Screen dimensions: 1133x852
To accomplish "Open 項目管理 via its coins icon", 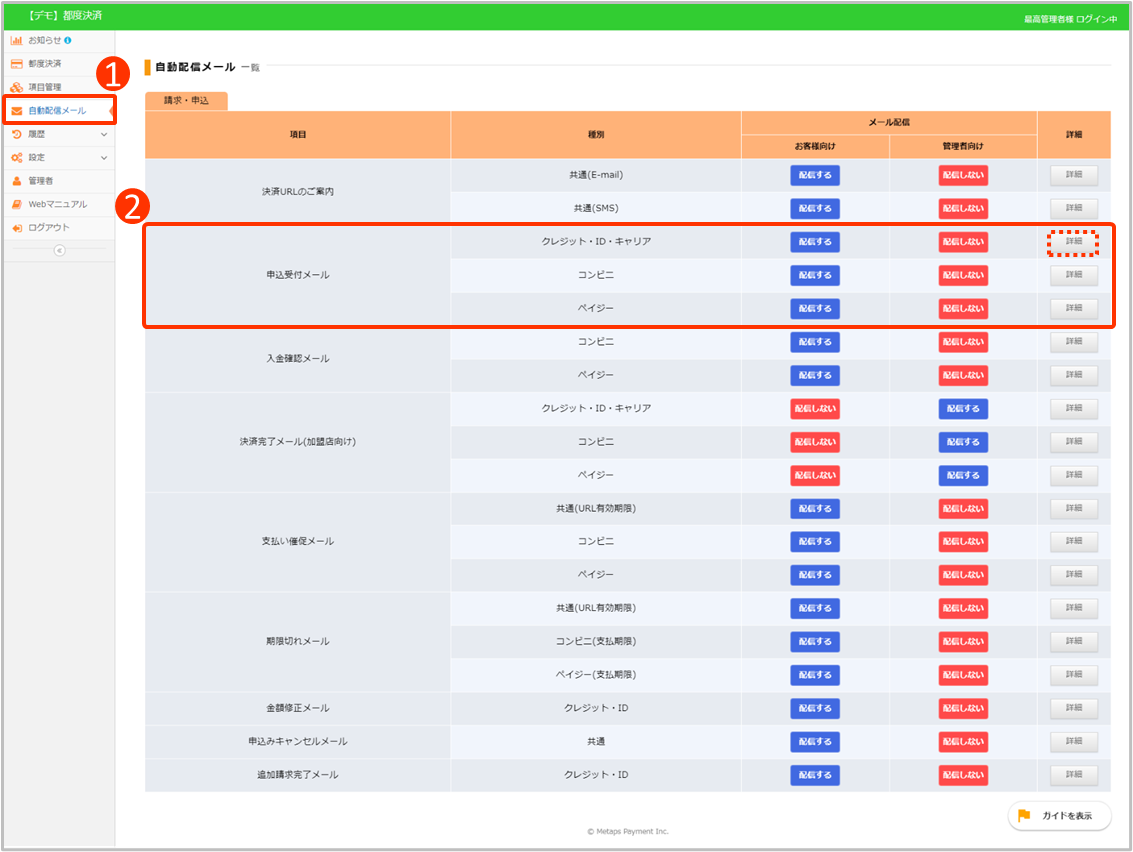I will (17, 87).
